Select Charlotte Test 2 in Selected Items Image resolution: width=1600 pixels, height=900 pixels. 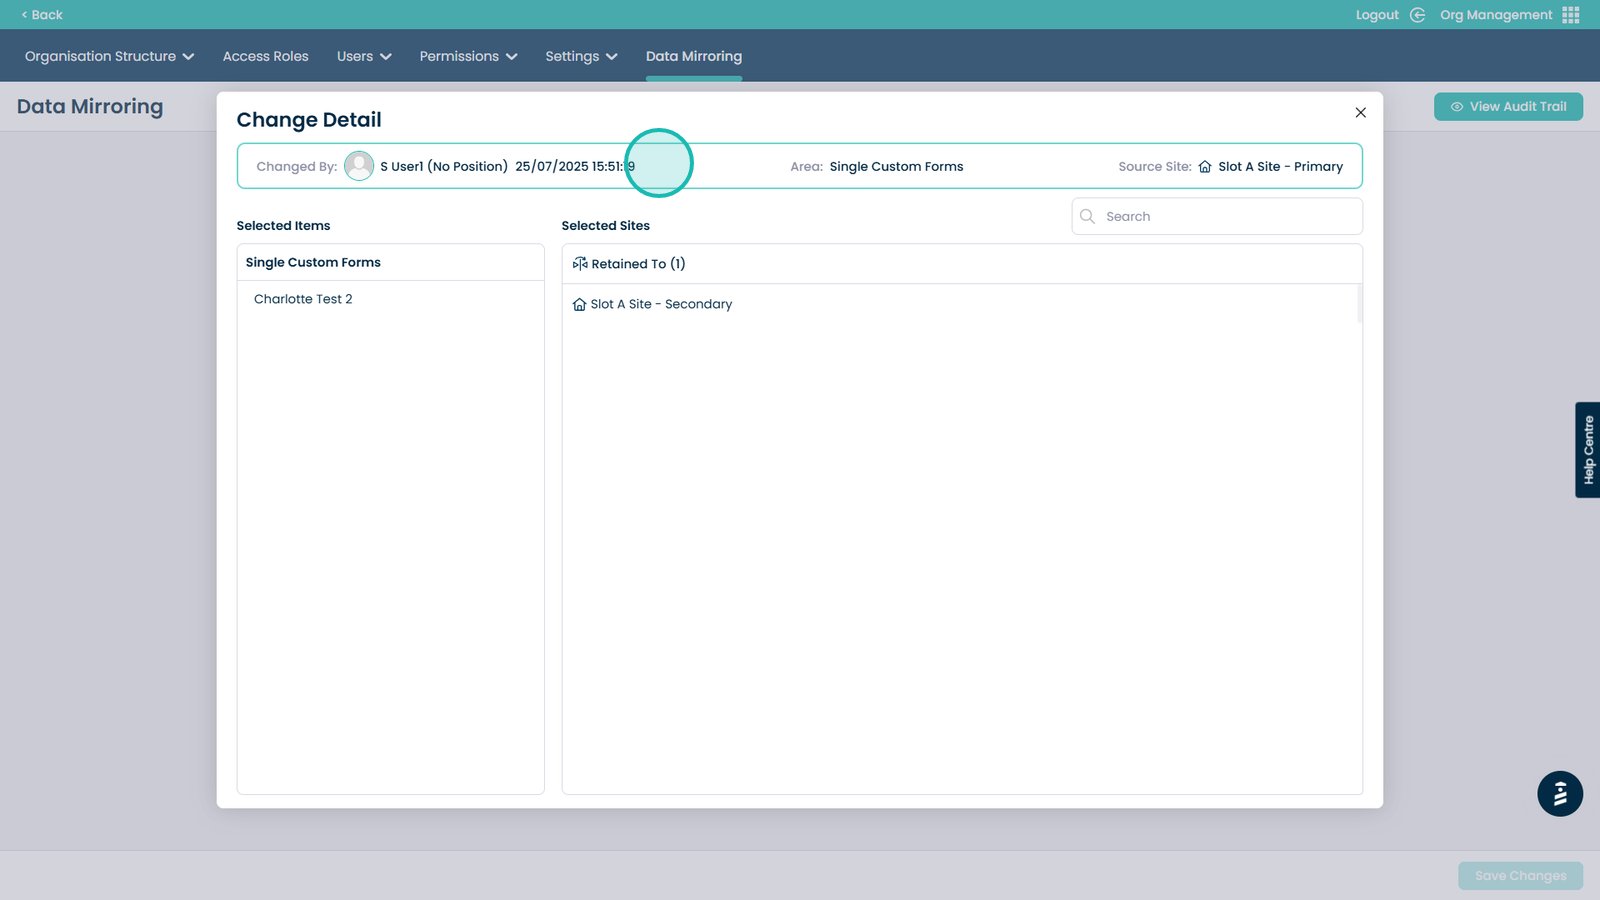click(x=303, y=299)
